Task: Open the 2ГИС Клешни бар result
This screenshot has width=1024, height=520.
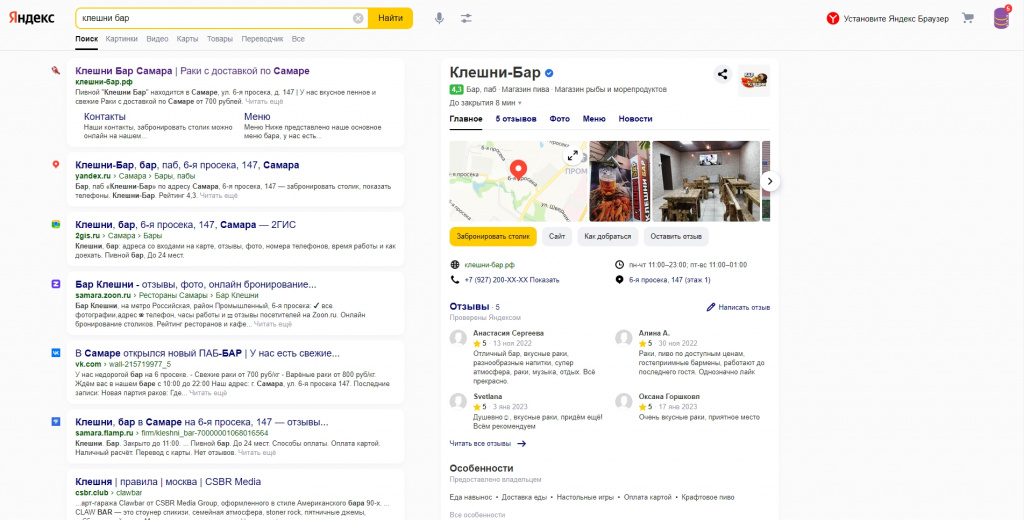Action: 185,225
